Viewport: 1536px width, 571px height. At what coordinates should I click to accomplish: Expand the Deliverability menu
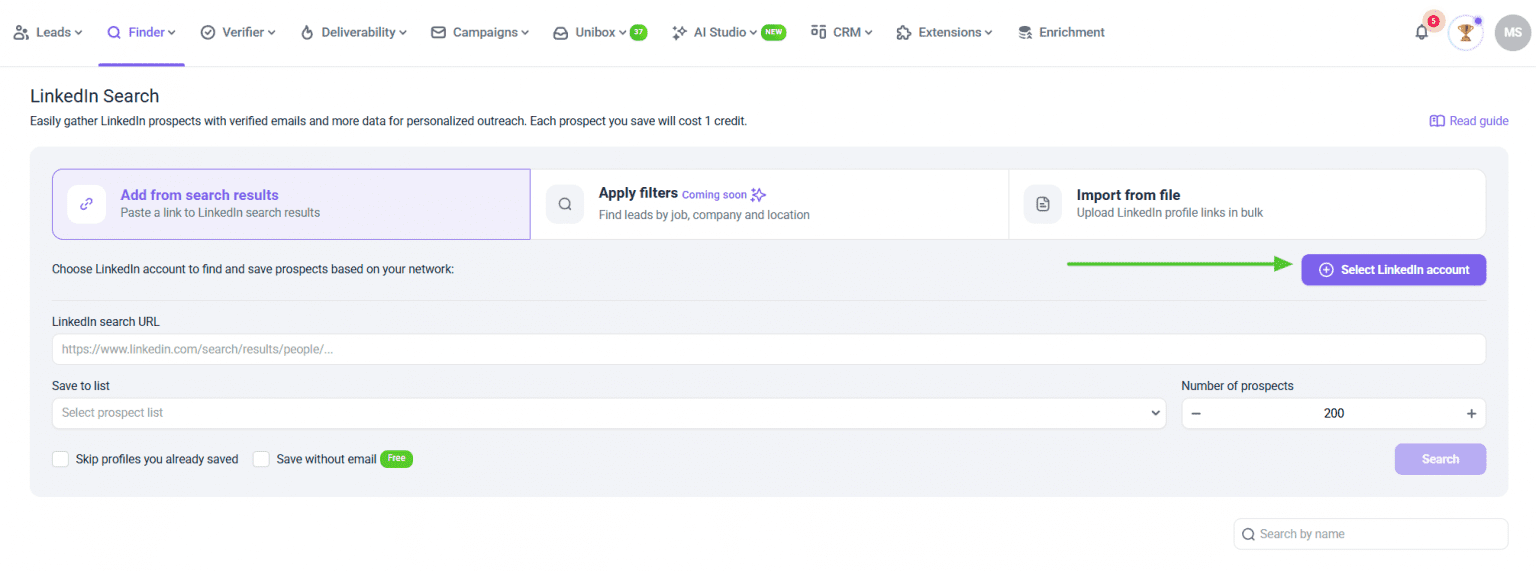[353, 33]
